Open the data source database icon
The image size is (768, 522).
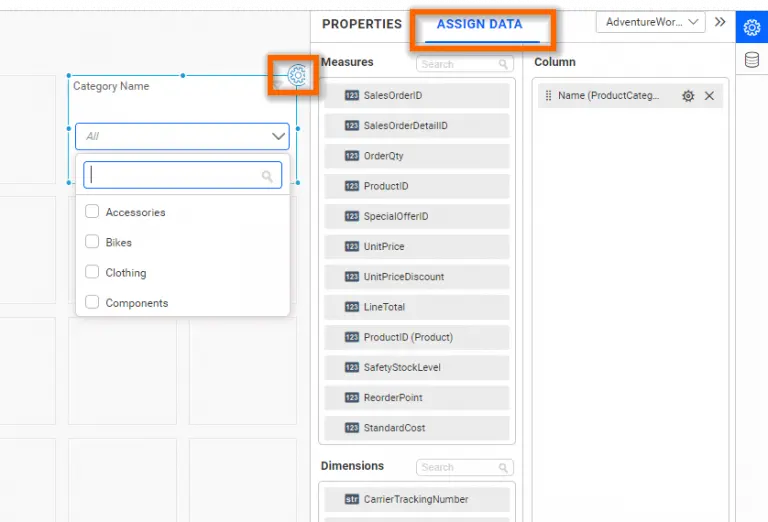click(x=752, y=60)
